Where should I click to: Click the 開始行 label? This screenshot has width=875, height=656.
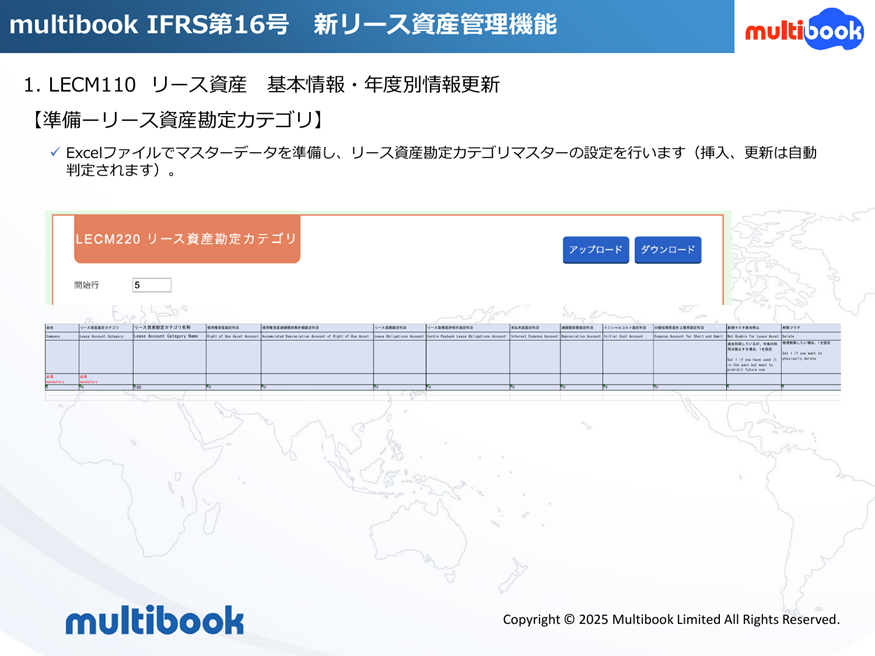click(x=86, y=285)
